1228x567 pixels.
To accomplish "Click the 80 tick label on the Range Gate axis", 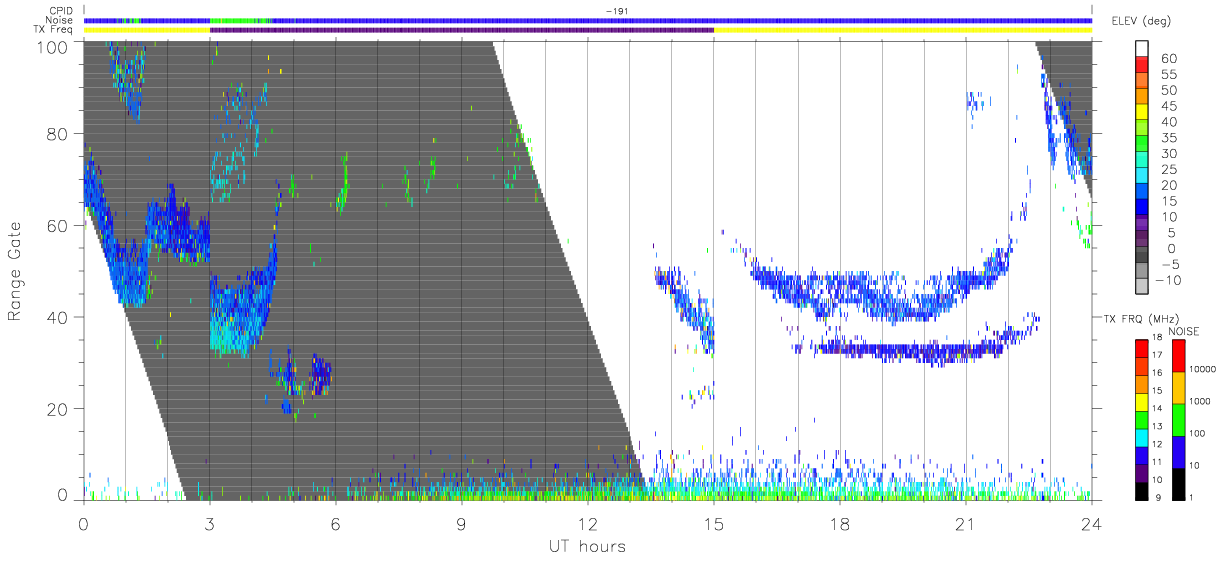I will (x=57, y=134).
